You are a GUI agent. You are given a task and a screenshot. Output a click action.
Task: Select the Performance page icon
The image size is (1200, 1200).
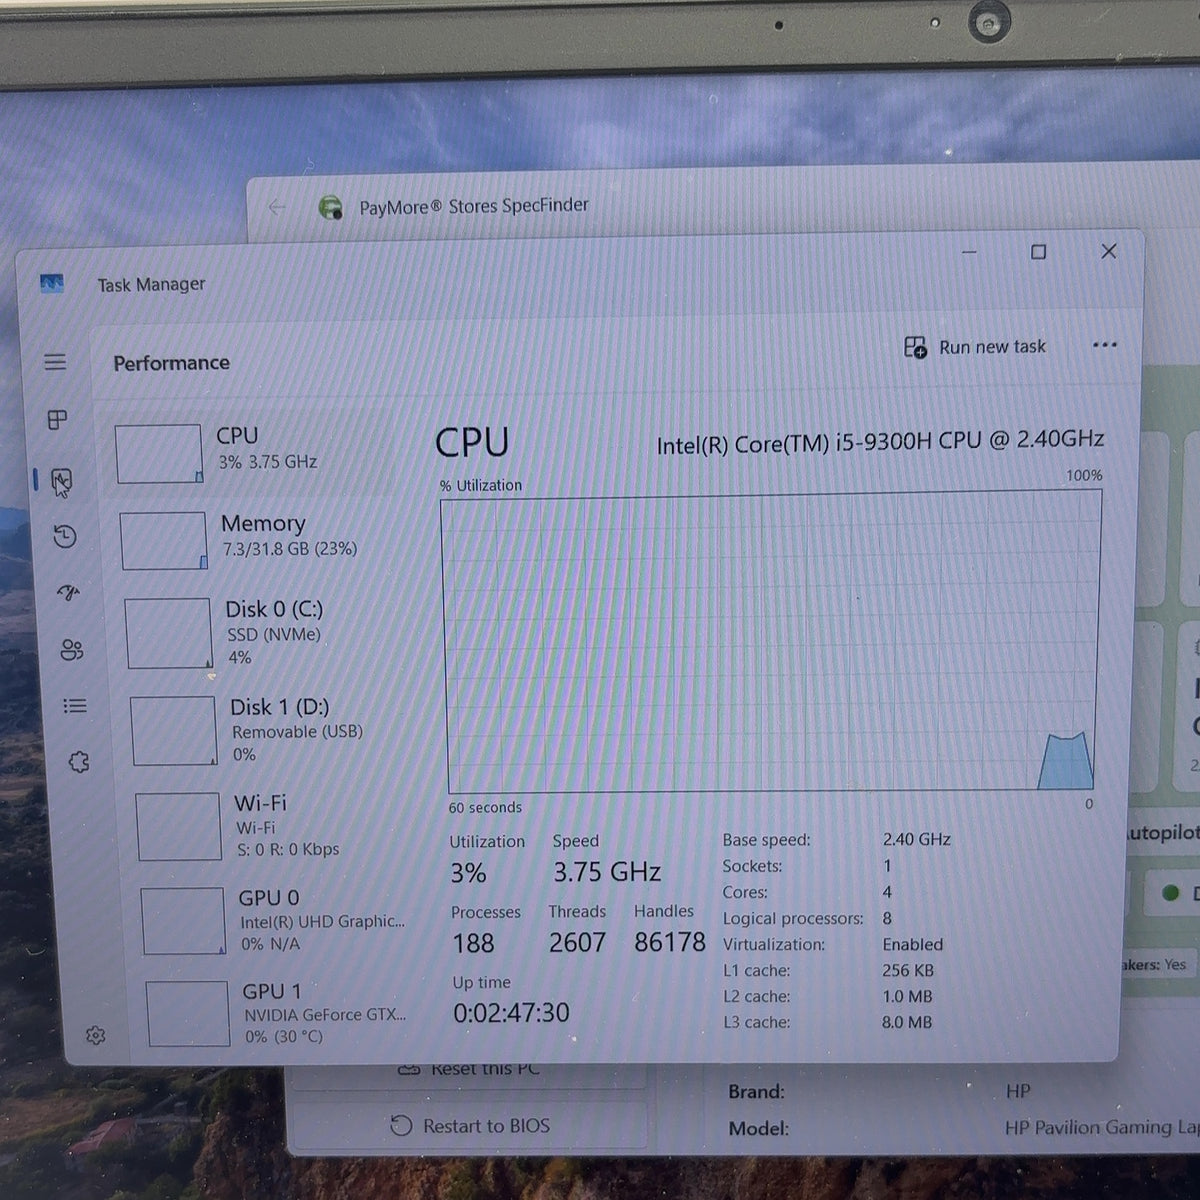62,483
